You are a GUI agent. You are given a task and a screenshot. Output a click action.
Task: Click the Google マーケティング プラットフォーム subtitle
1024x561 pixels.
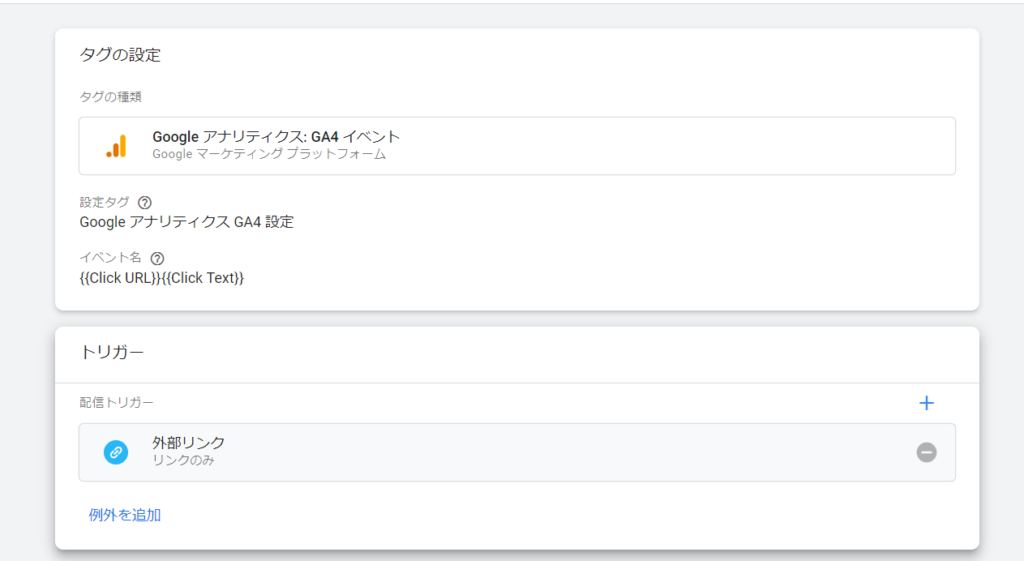click(269, 155)
